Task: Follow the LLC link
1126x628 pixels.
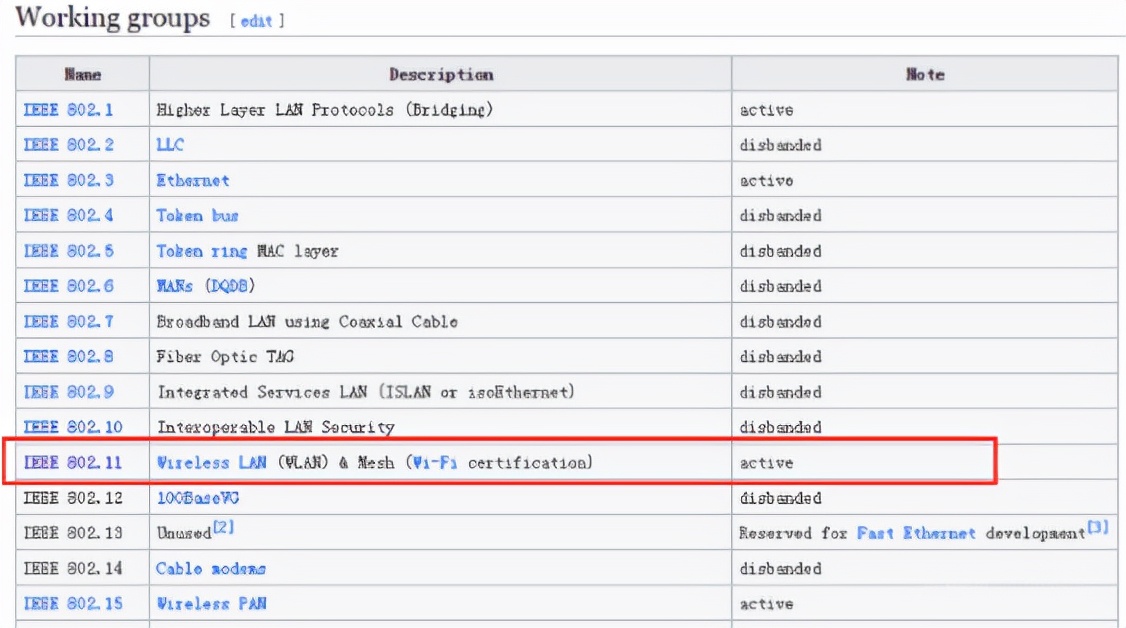Action: coord(170,145)
